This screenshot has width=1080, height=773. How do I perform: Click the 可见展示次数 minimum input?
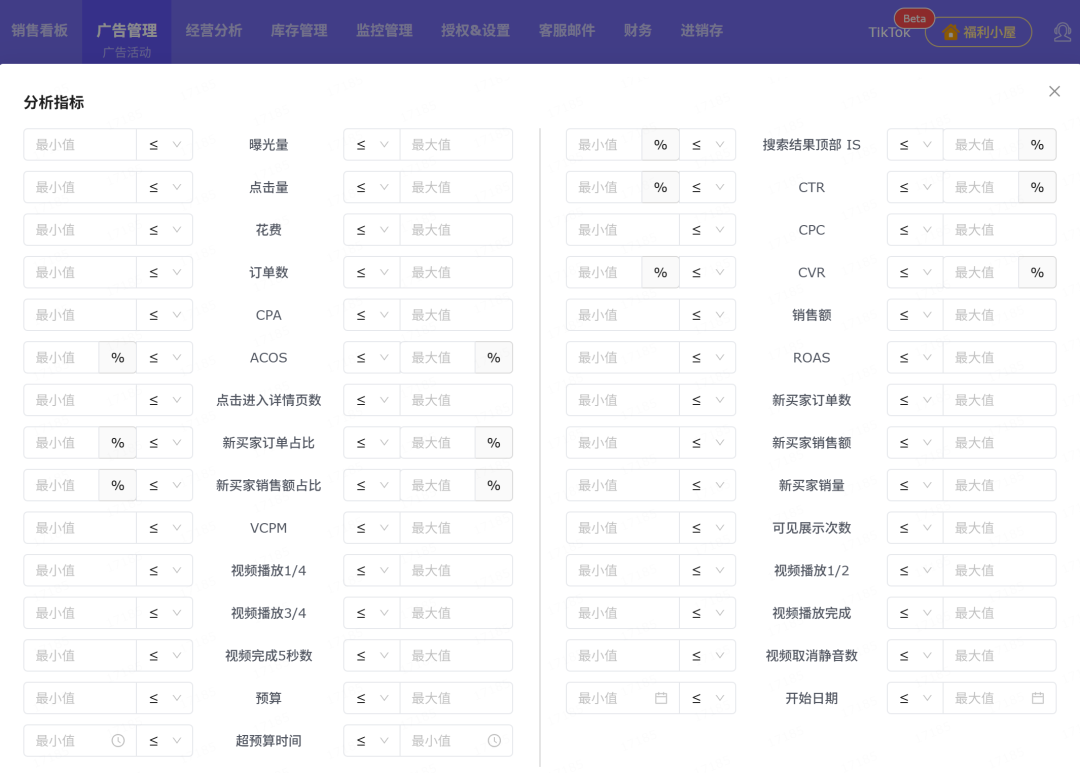(x=623, y=528)
